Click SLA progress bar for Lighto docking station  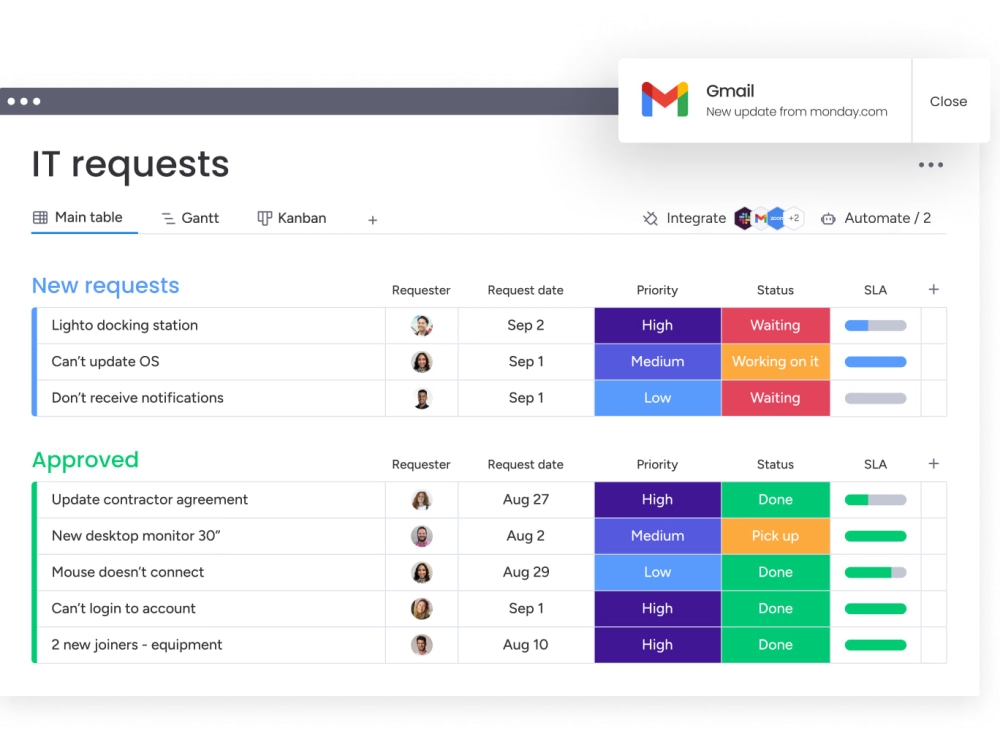click(x=876, y=326)
